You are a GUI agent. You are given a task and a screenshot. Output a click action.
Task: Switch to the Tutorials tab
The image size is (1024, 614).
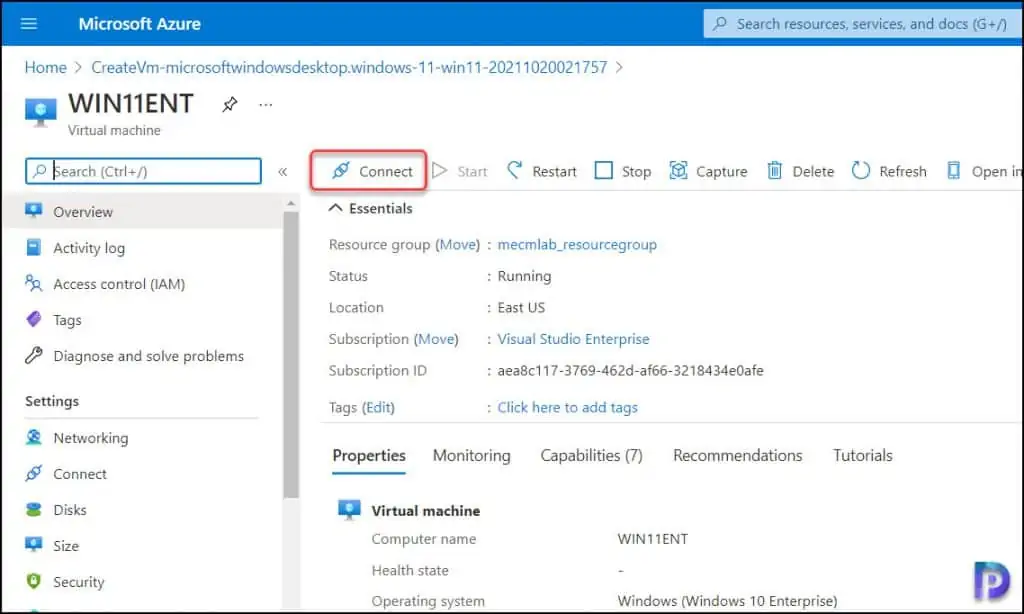[862, 456]
